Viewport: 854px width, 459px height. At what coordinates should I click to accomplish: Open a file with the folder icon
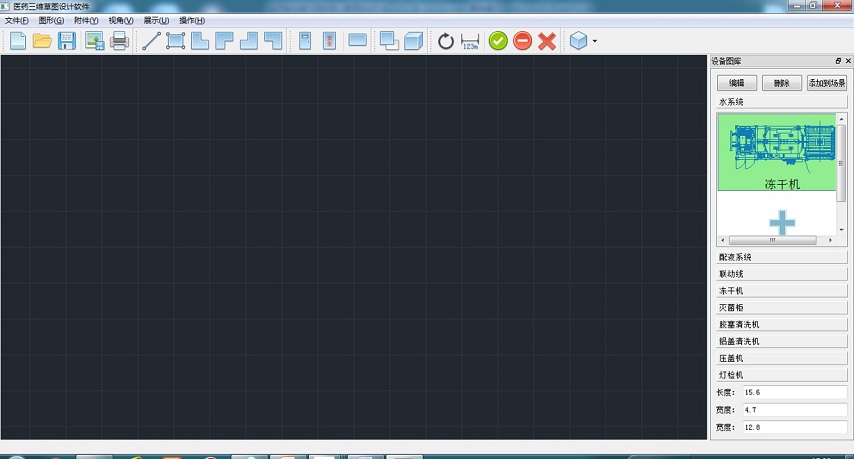pyautogui.click(x=42, y=41)
